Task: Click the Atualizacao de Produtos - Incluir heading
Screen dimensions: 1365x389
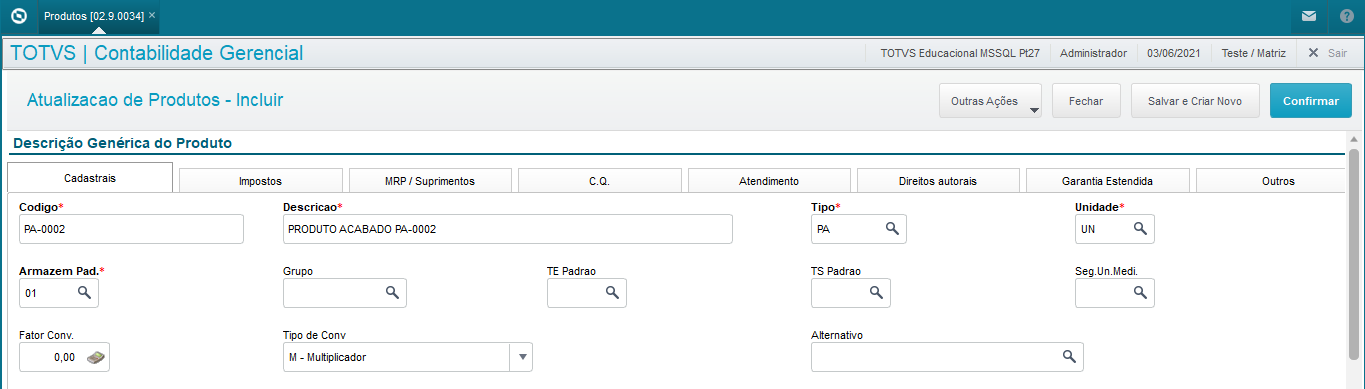Action: click(x=155, y=100)
